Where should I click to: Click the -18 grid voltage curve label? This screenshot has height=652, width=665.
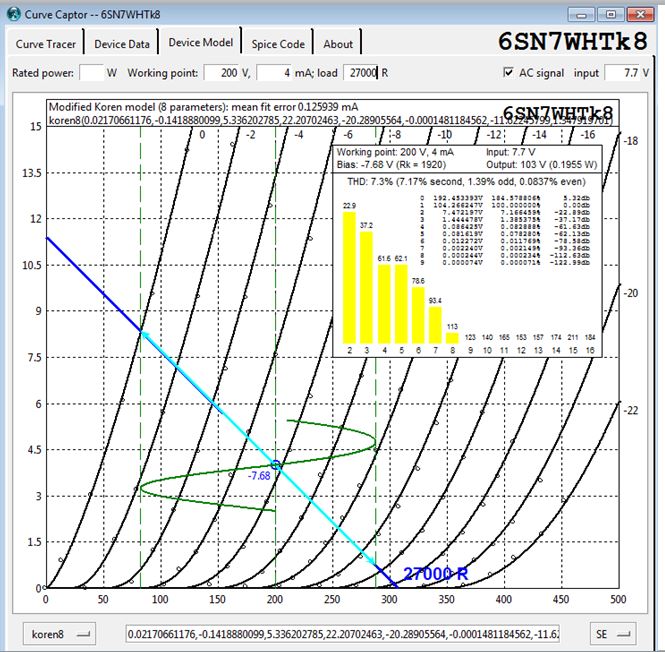[x=631, y=141]
